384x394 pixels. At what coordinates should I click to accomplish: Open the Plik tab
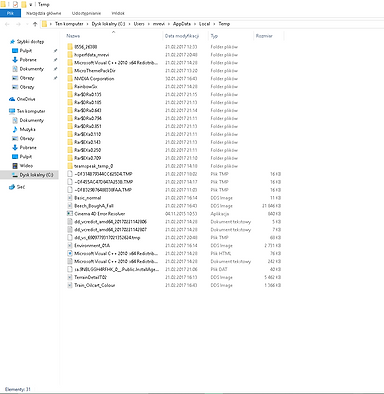[x=10, y=13]
